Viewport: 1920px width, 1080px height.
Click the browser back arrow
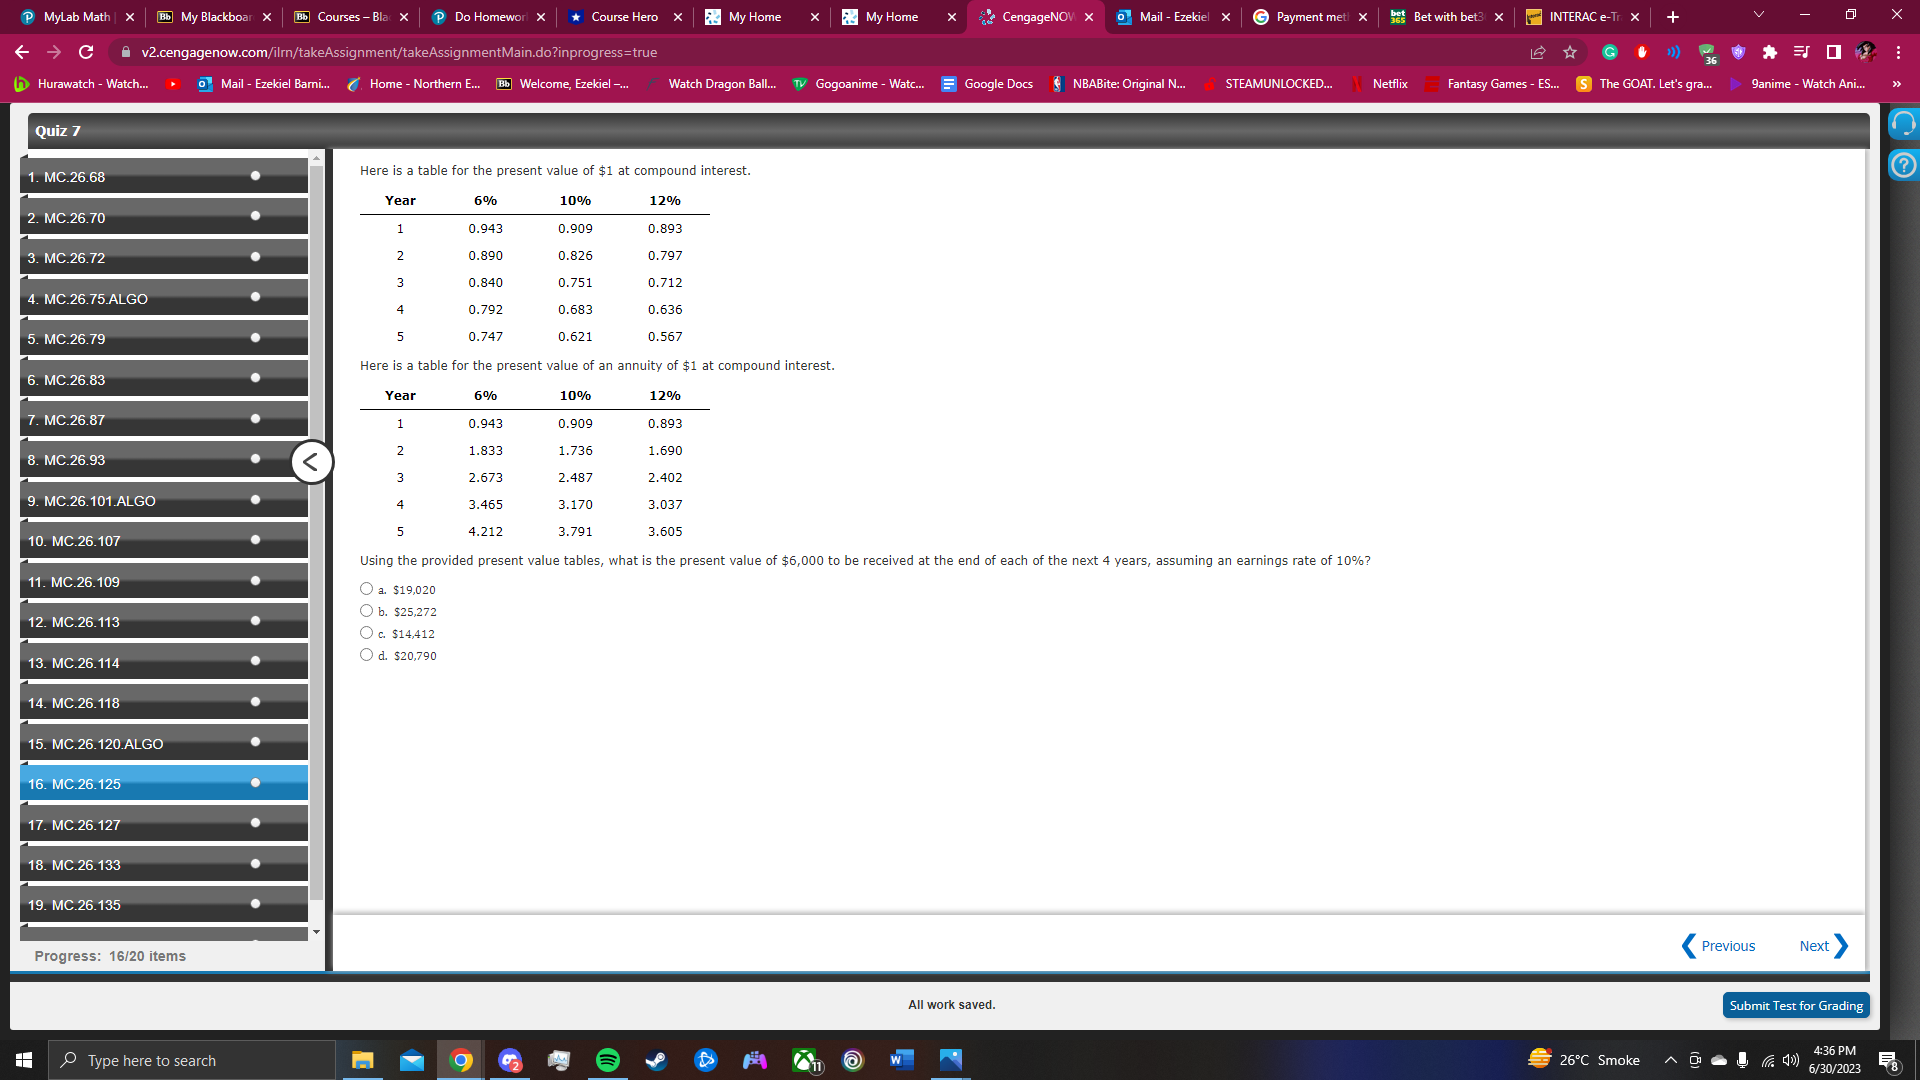tap(20, 52)
